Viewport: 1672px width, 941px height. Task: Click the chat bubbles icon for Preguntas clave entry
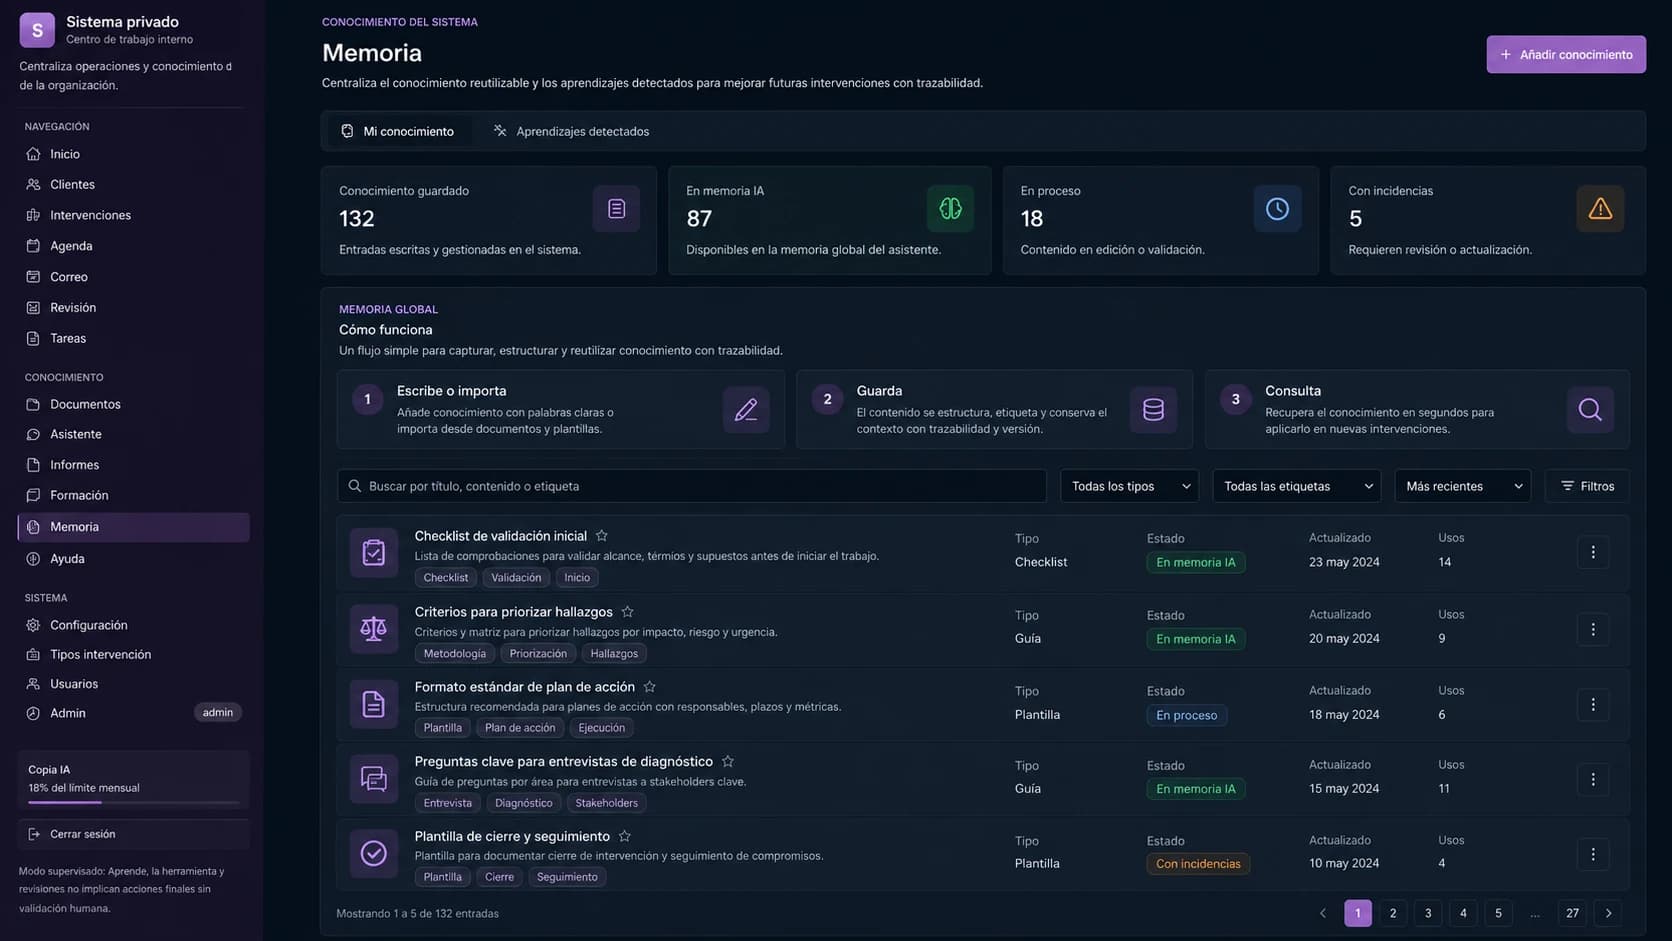373,779
